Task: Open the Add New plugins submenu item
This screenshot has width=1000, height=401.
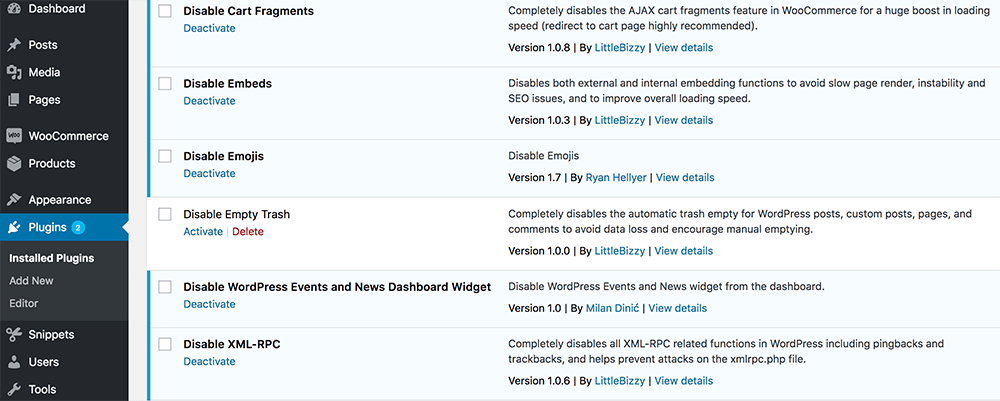Action: pyautogui.click(x=31, y=281)
